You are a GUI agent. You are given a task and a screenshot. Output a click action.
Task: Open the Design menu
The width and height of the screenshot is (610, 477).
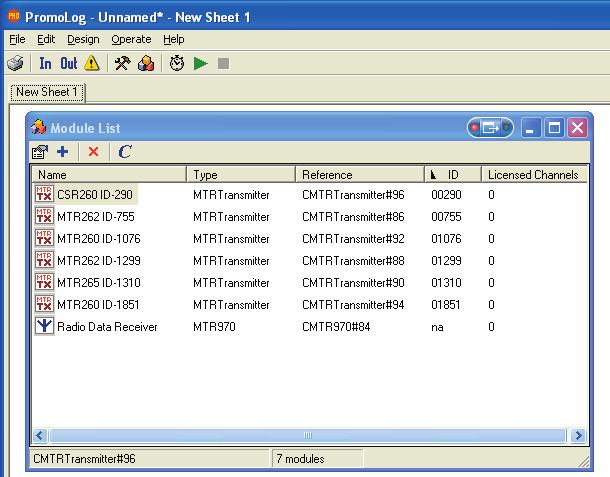point(83,39)
